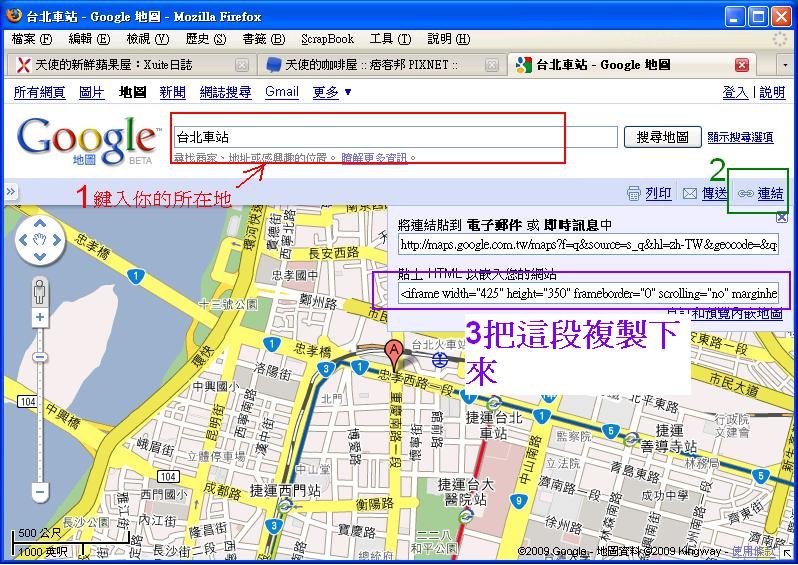Click the hand icon in the pan control

coord(40,240)
